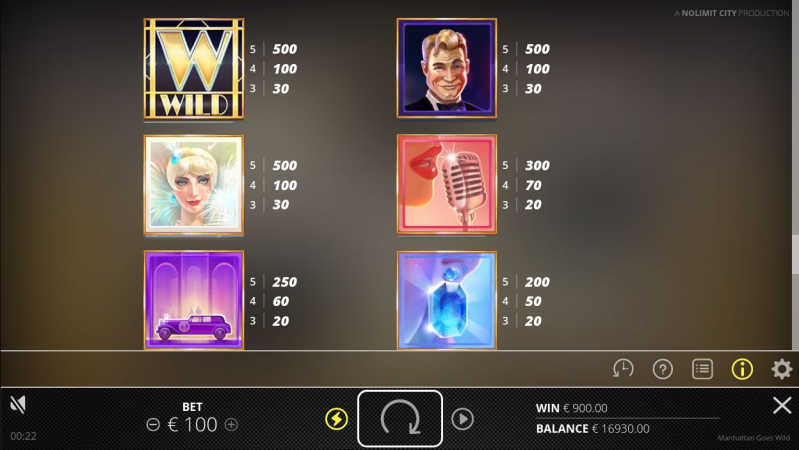Image resolution: width=799 pixels, height=450 pixels.
Task: Open the game rules list icon
Action: (x=702, y=368)
